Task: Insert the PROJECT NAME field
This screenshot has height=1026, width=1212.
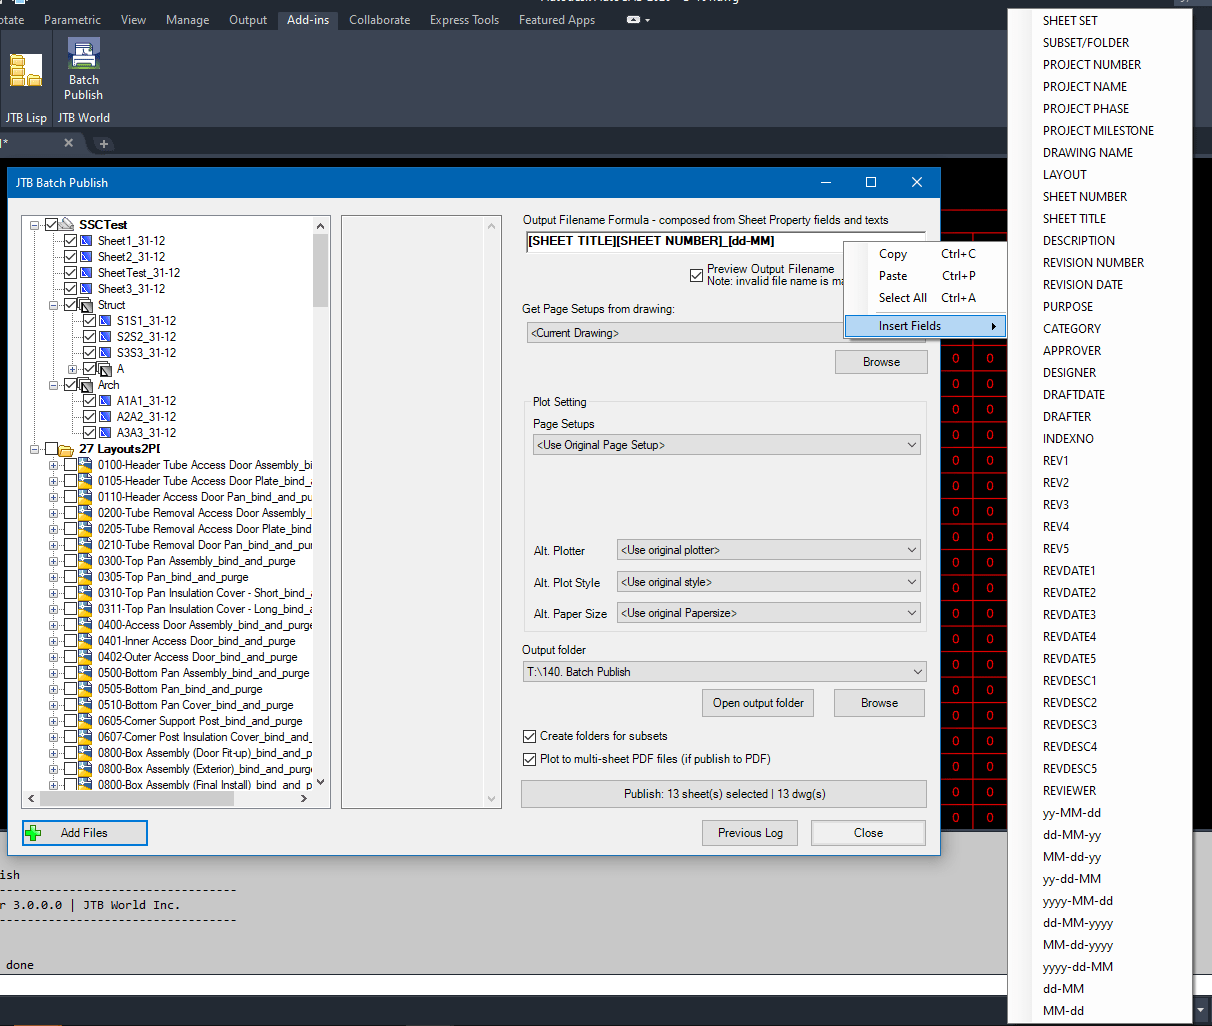Action: (1085, 87)
